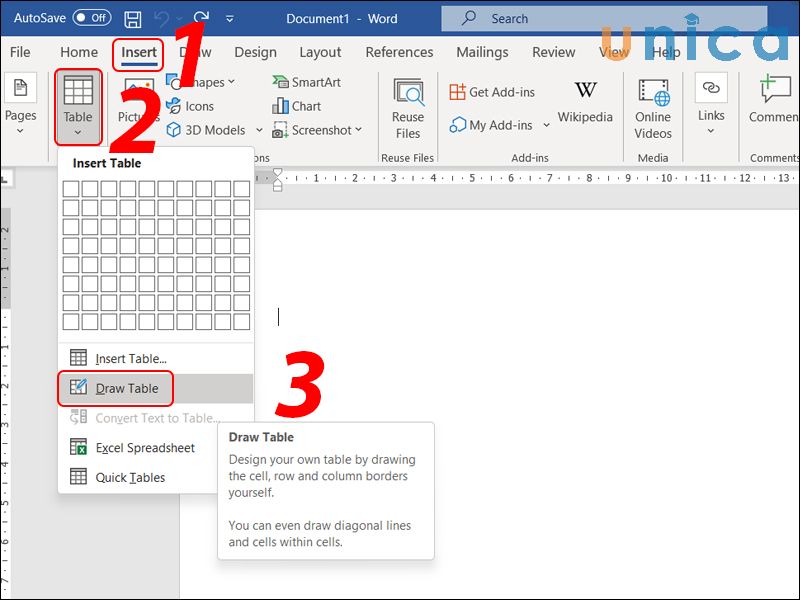800x600 pixels.
Task: Select the Insert ribbon tab
Action: (x=138, y=53)
